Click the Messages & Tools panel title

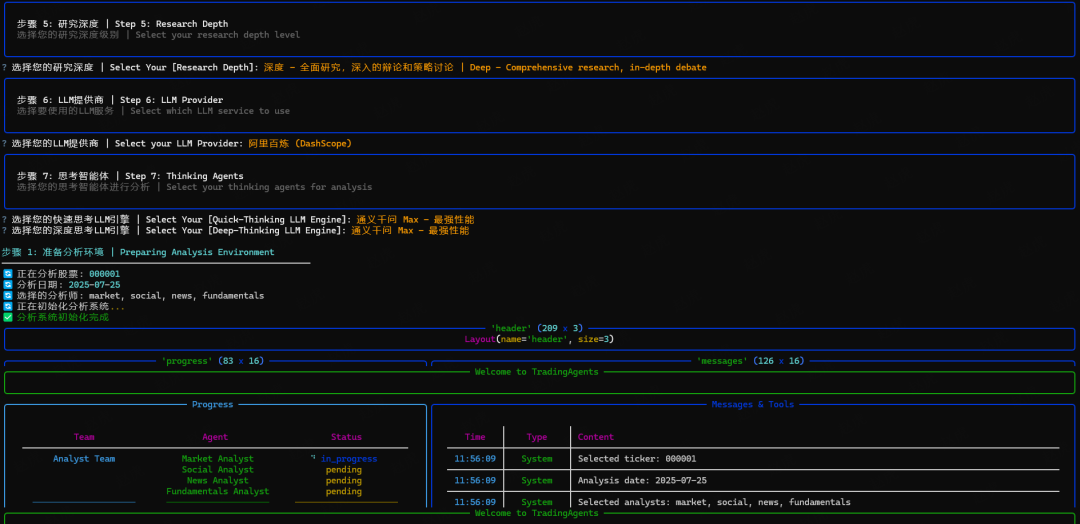coord(753,404)
